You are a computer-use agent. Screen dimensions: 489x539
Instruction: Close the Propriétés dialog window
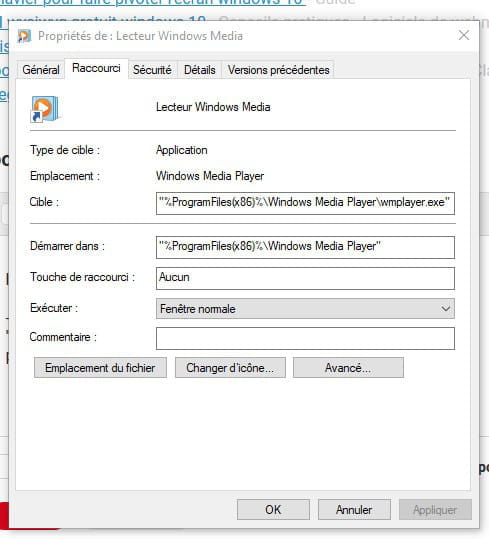464,35
